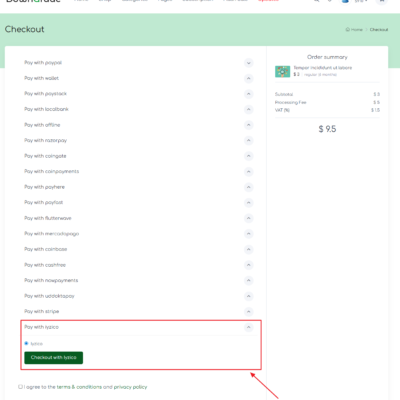The image size is (400, 400).
Task: Click Checkout with iyzico button
Action: (54, 358)
